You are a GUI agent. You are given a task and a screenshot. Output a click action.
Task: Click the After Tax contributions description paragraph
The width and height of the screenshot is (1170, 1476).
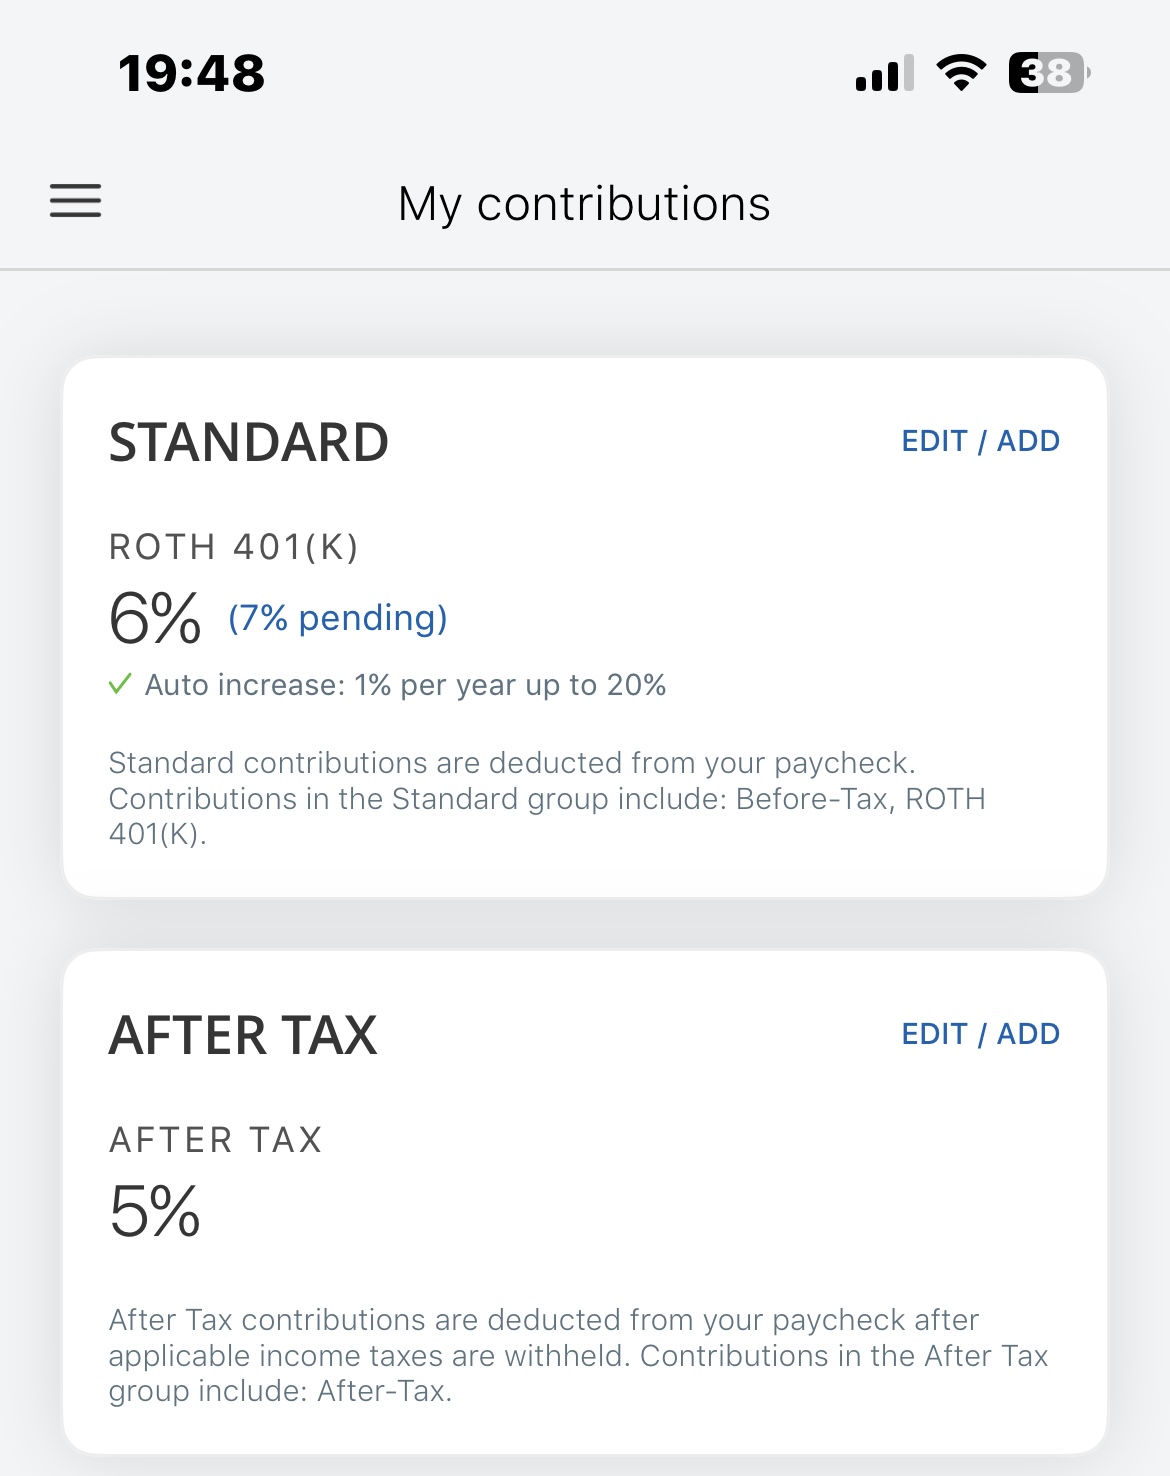pos(578,1355)
